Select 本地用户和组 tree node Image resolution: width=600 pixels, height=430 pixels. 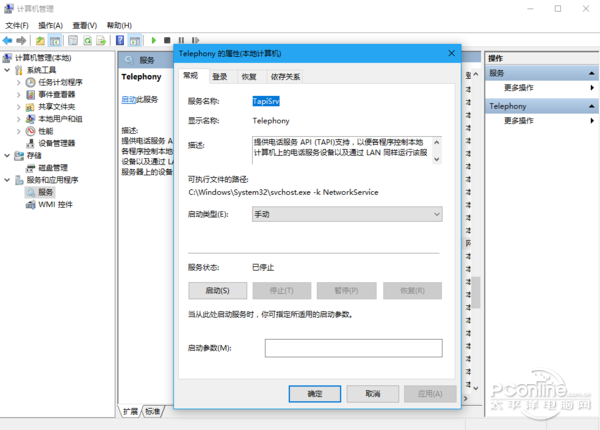click(x=60, y=119)
